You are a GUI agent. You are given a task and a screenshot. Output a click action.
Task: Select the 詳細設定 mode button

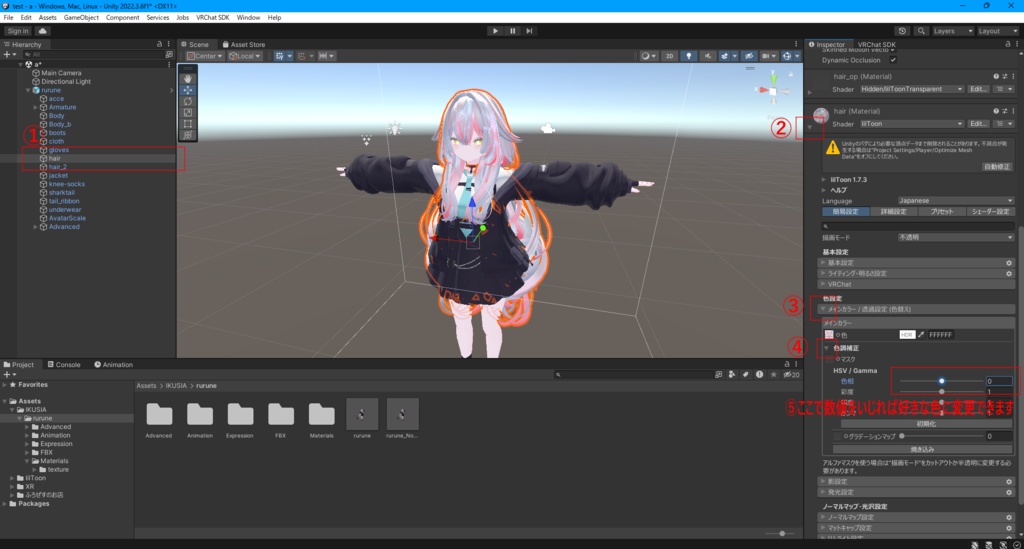[x=893, y=212]
